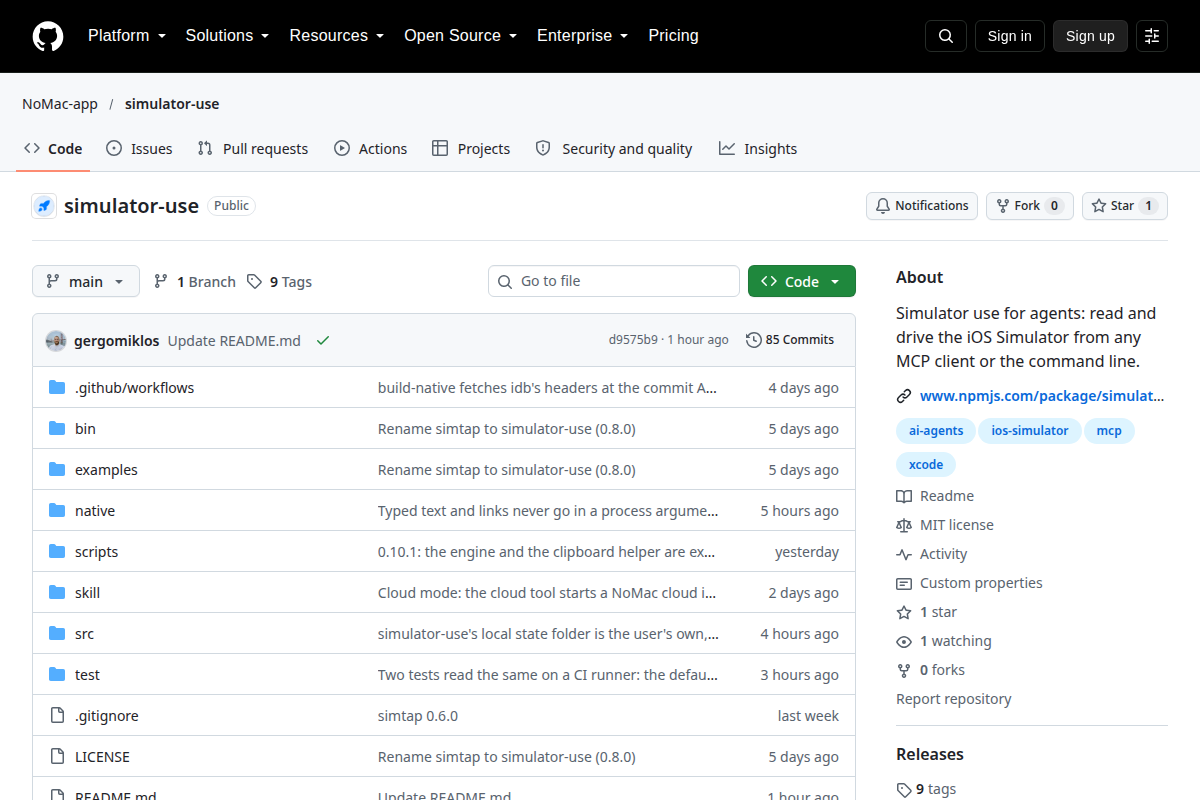Screen dimensions: 1200x800
Task: Click the tags icon next to 9 Tags
Action: click(255, 282)
